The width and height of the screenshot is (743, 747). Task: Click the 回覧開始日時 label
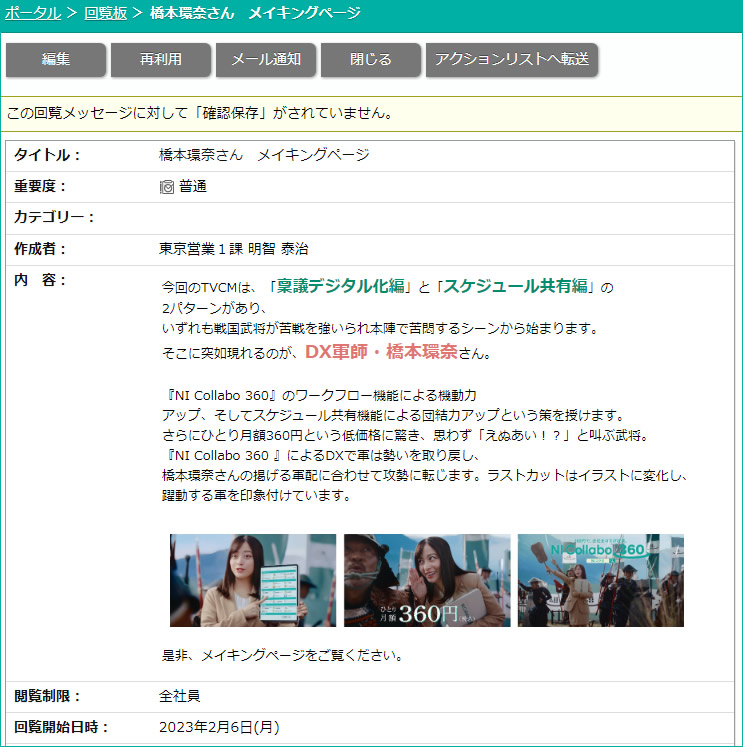pyautogui.click(x=61, y=727)
